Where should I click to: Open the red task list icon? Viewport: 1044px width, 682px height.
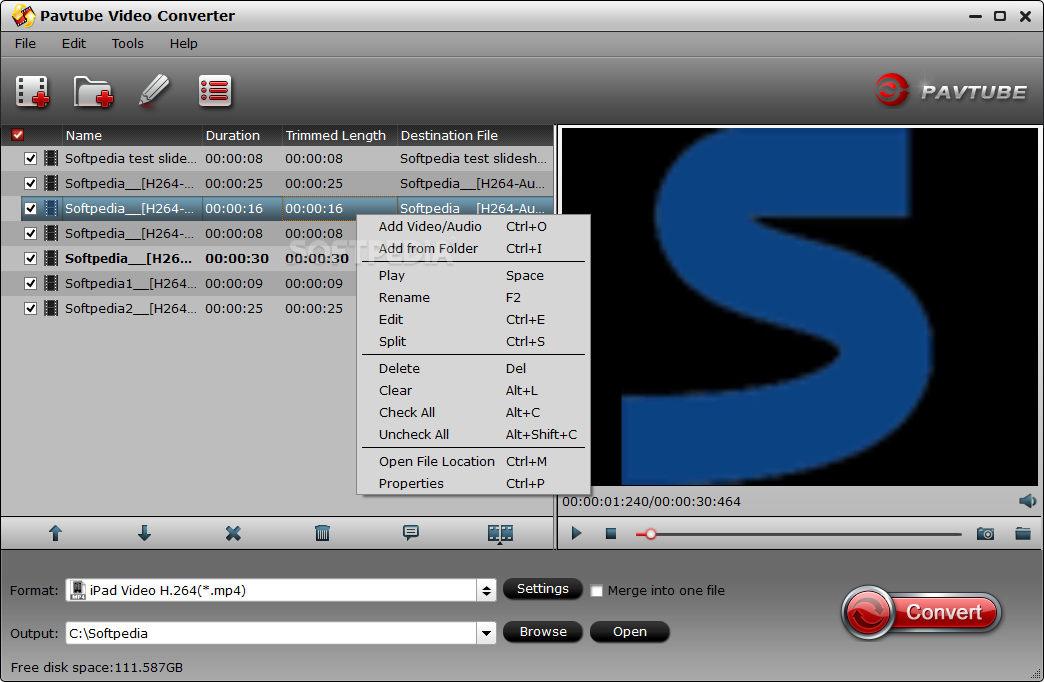[214, 91]
